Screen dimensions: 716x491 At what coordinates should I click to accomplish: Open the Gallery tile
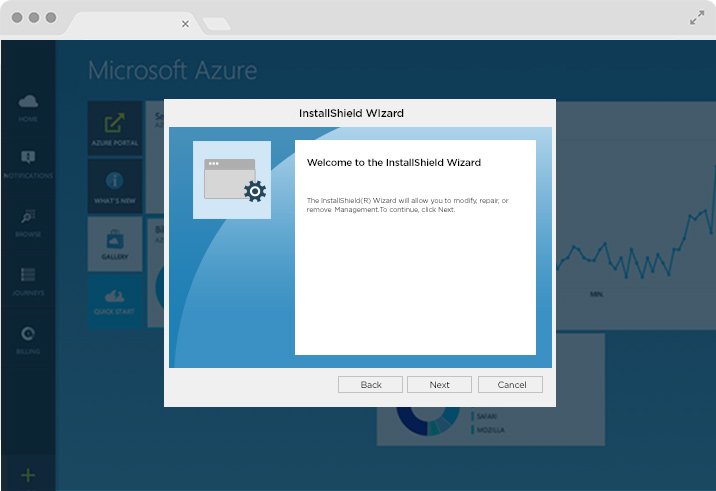click(115, 244)
